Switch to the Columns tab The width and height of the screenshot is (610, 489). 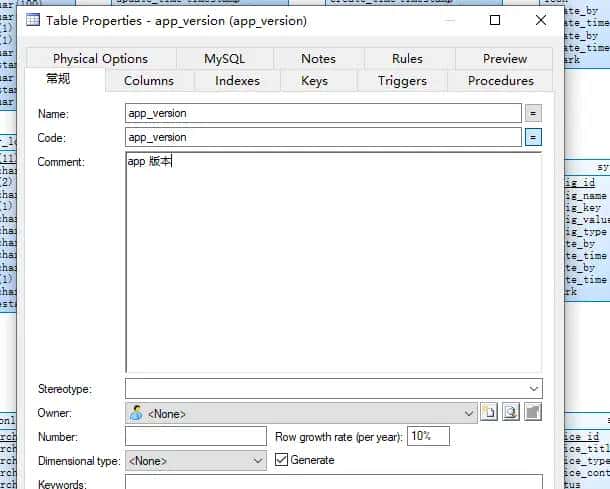(x=149, y=81)
